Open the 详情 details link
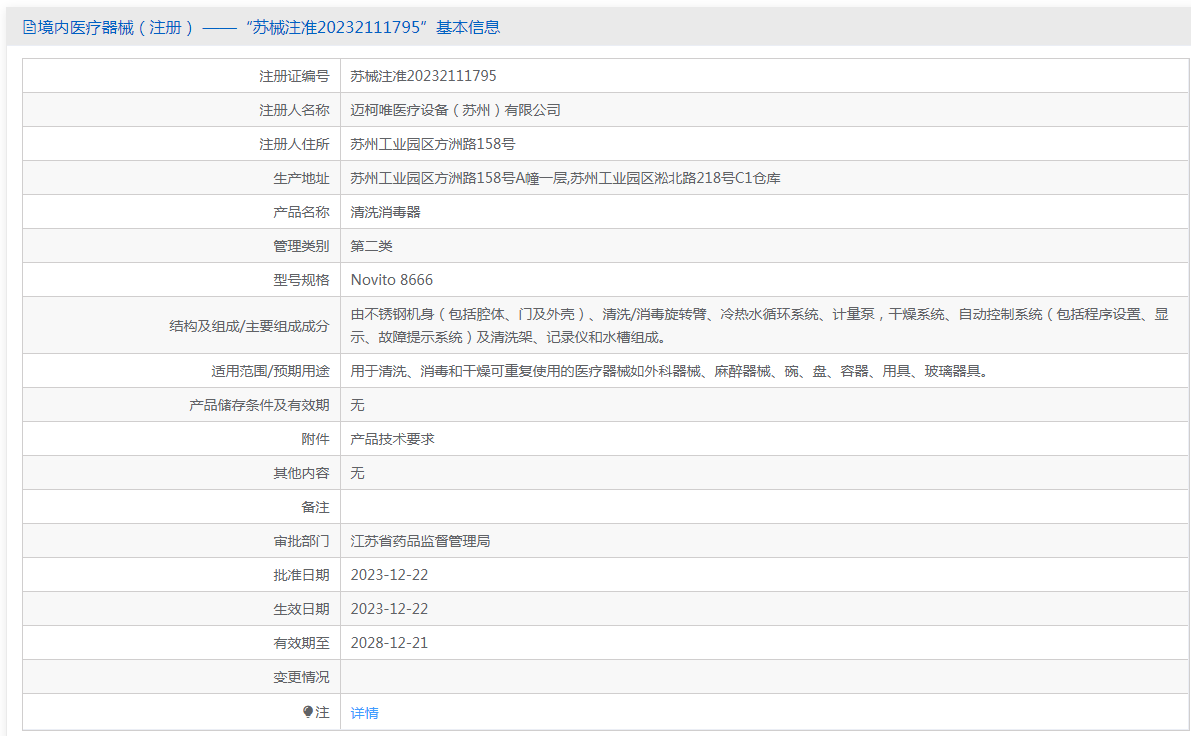This screenshot has width=1191, height=736. (364, 713)
